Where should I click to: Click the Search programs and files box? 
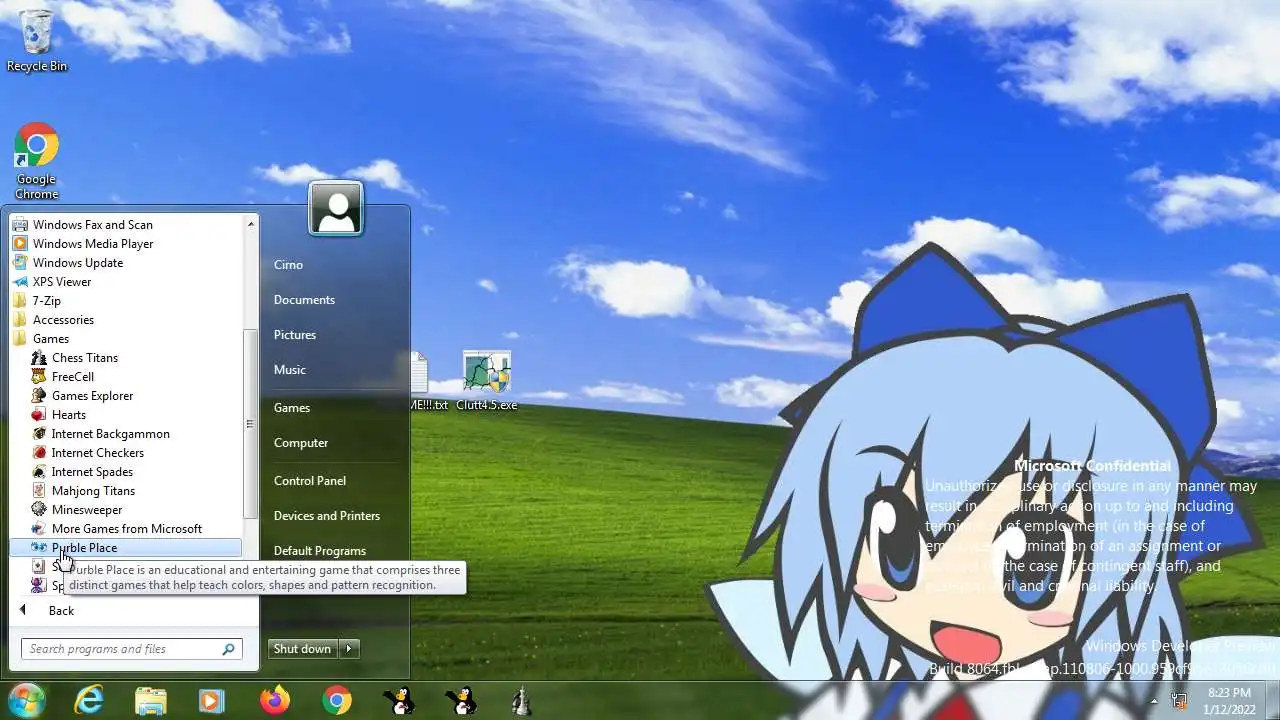coord(131,649)
